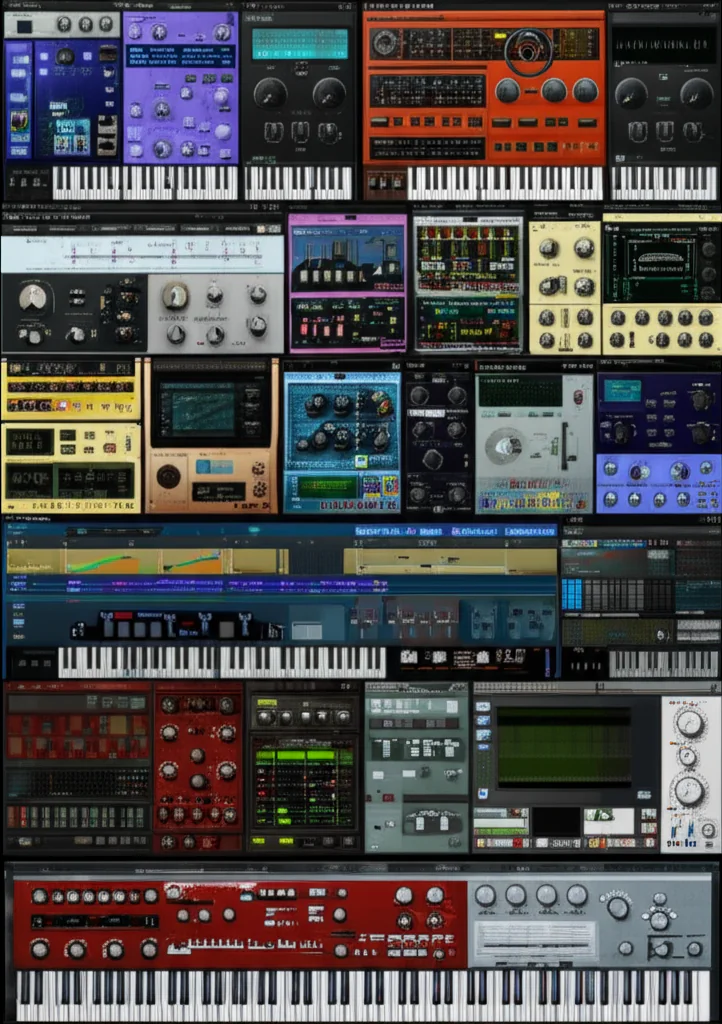Click the teal display above the two black knobs
Screen dimensions: 722x1024
tap(300, 44)
